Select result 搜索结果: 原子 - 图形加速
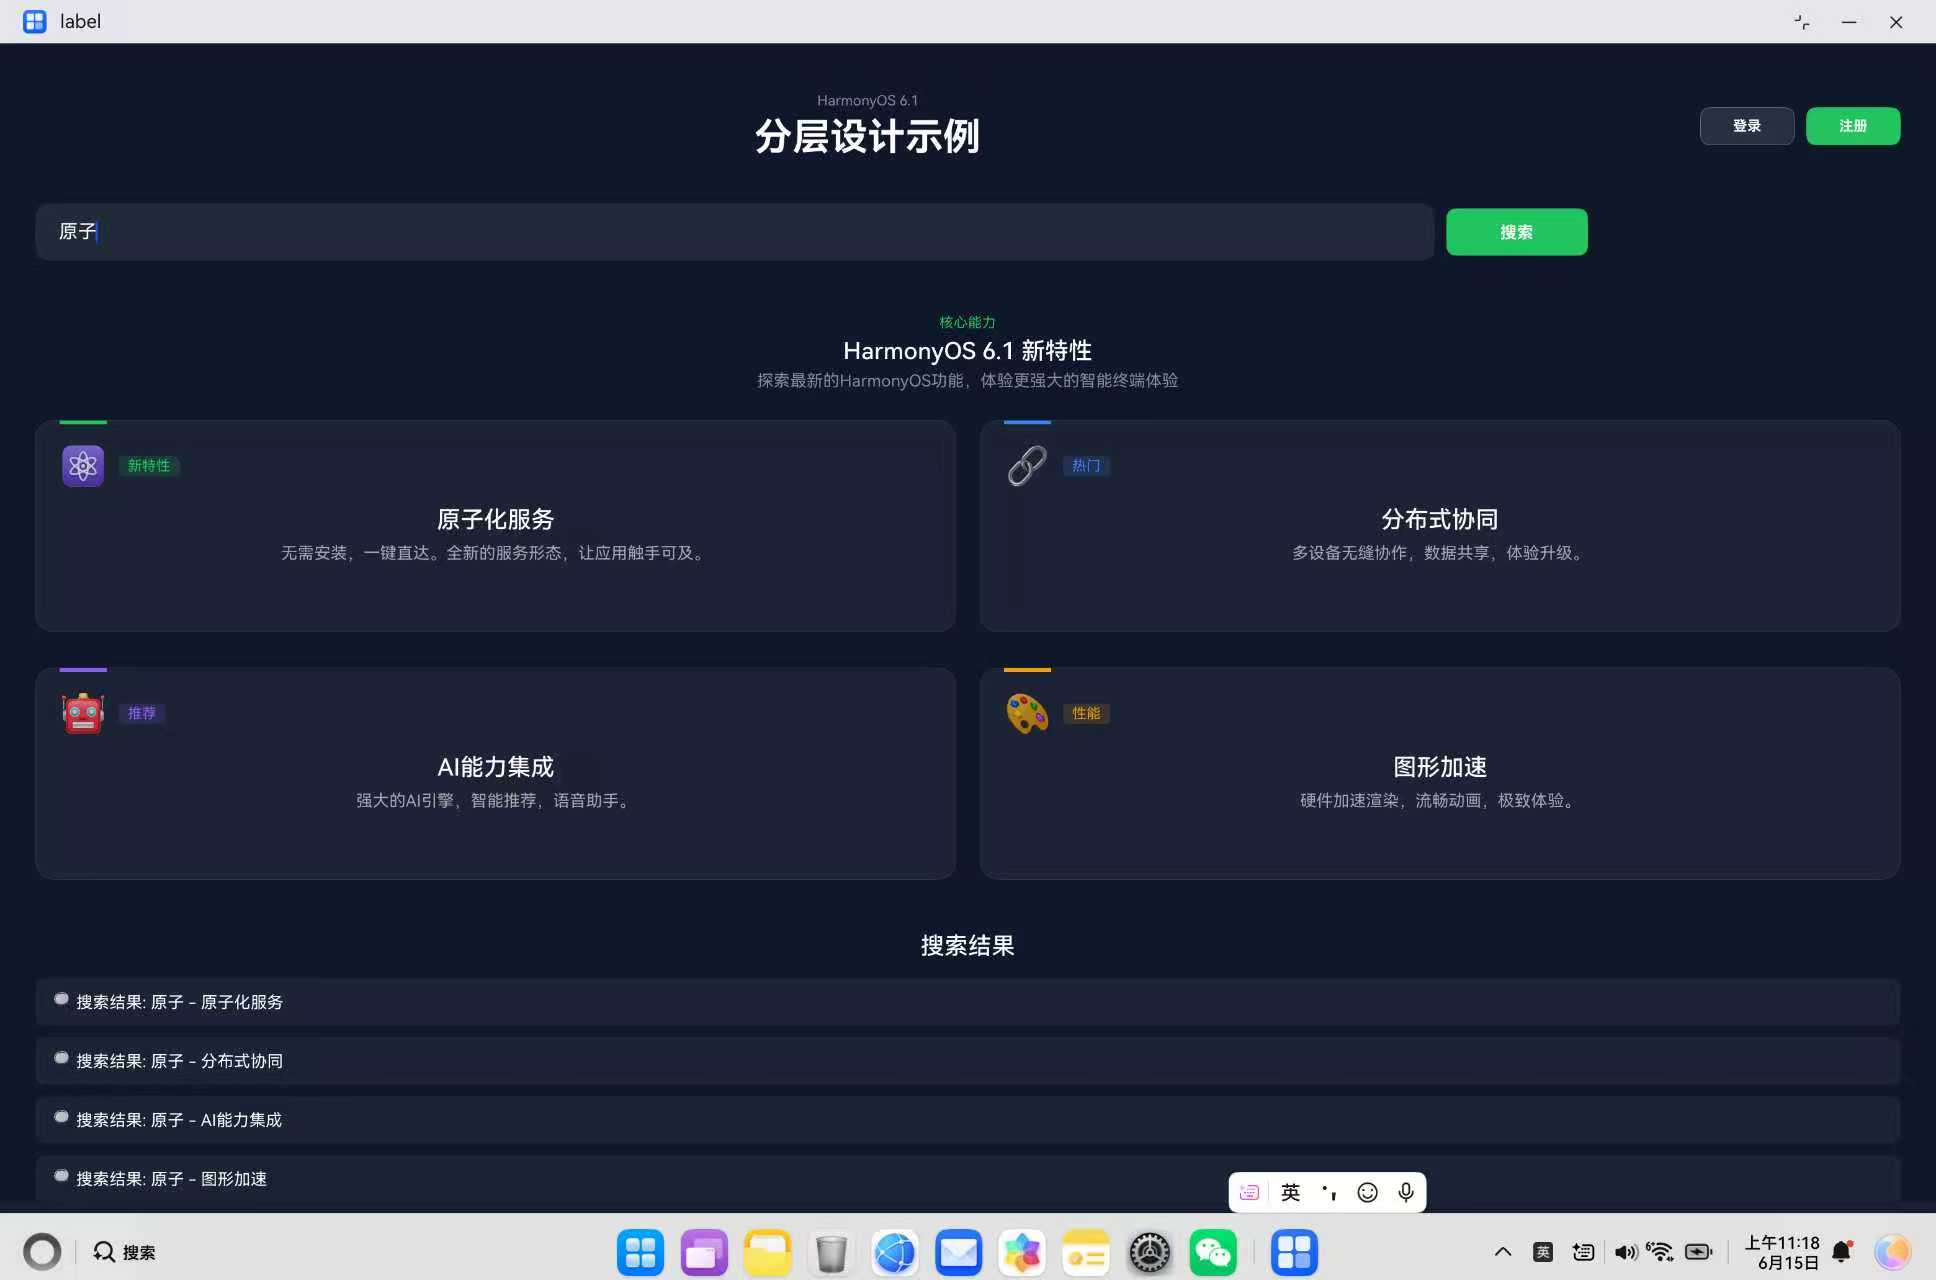This screenshot has height=1280, width=1936. pyautogui.click(x=968, y=1179)
